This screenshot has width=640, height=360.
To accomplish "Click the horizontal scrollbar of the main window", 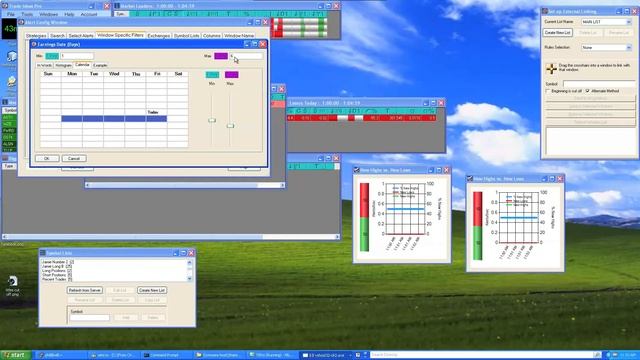I will tap(171, 236).
